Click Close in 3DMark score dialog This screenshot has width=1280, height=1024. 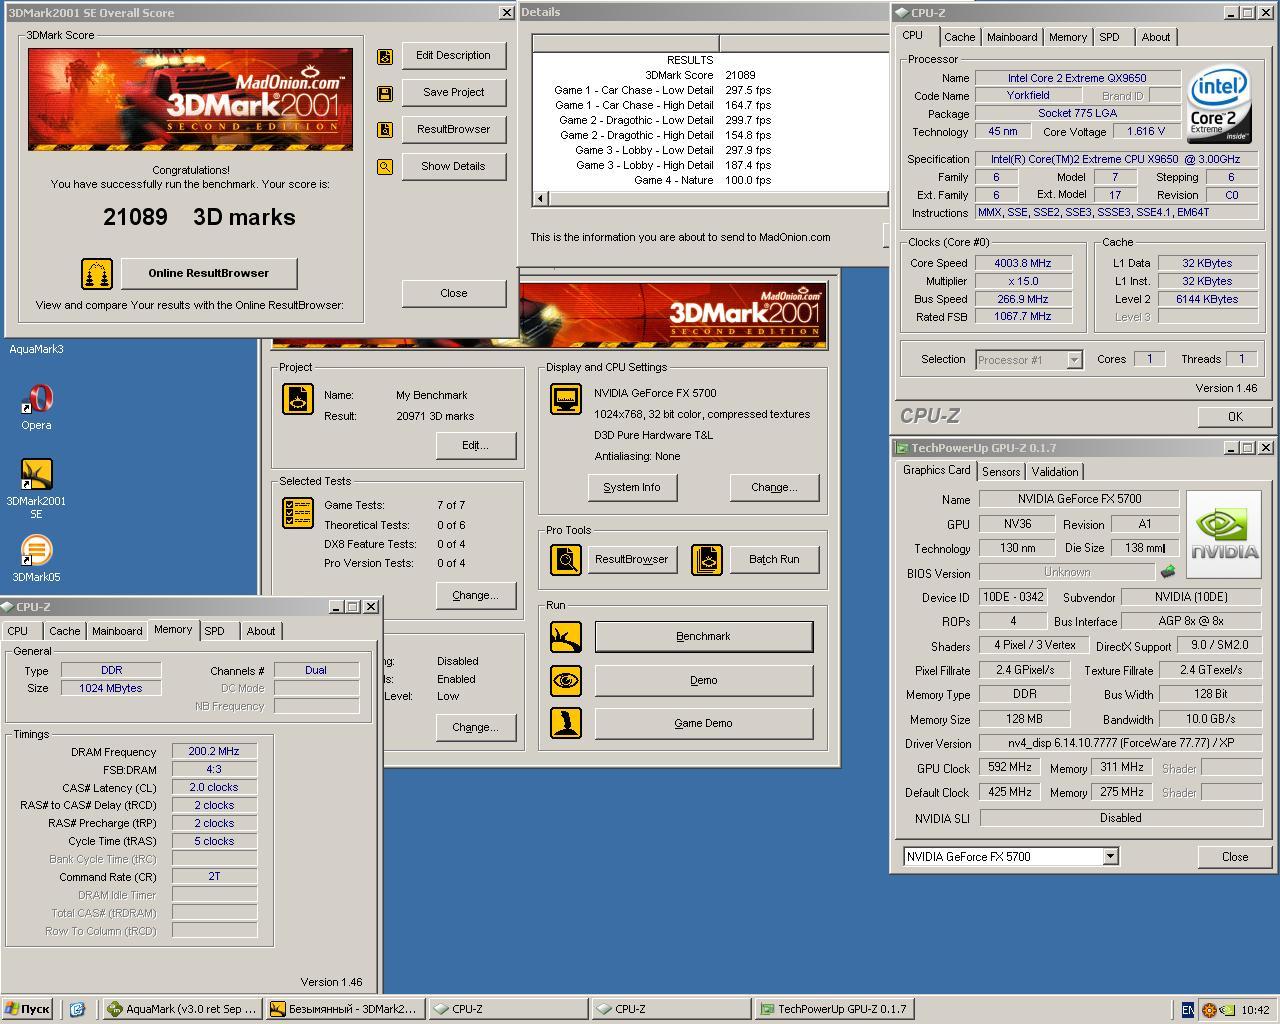pyautogui.click(x=454, y=294)
